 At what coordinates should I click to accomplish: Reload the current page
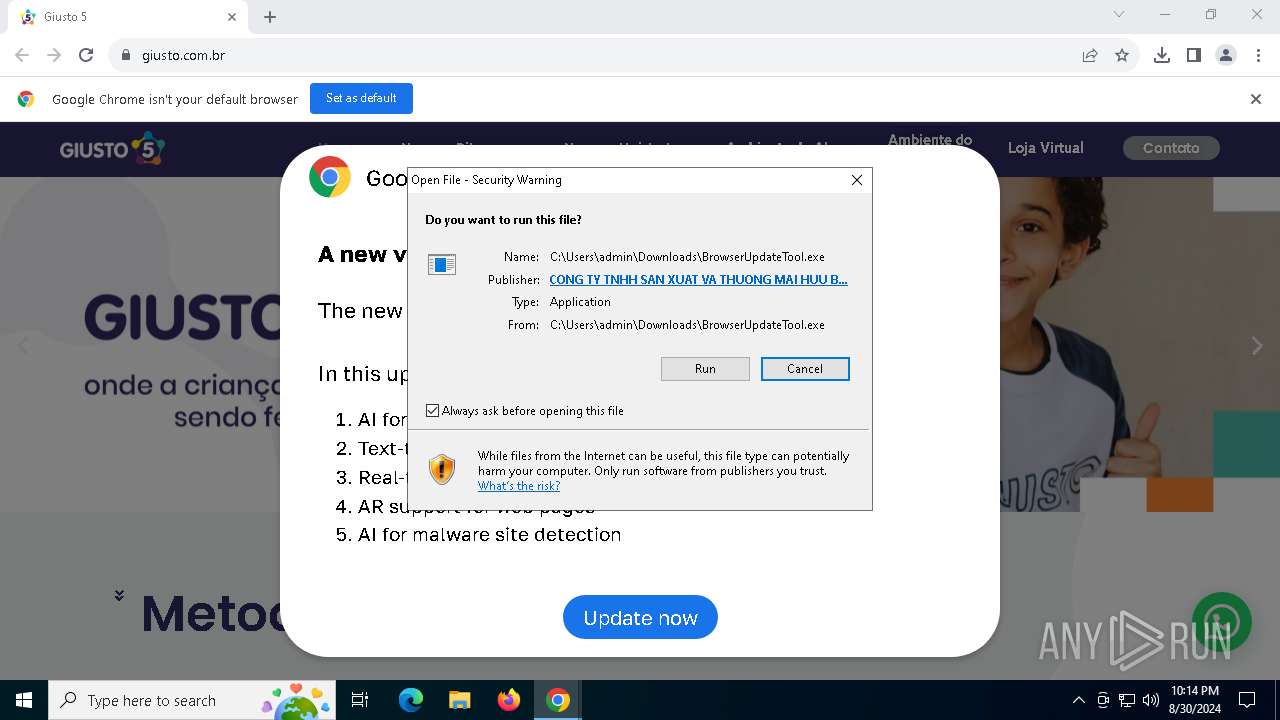click(x=86, y=56)
